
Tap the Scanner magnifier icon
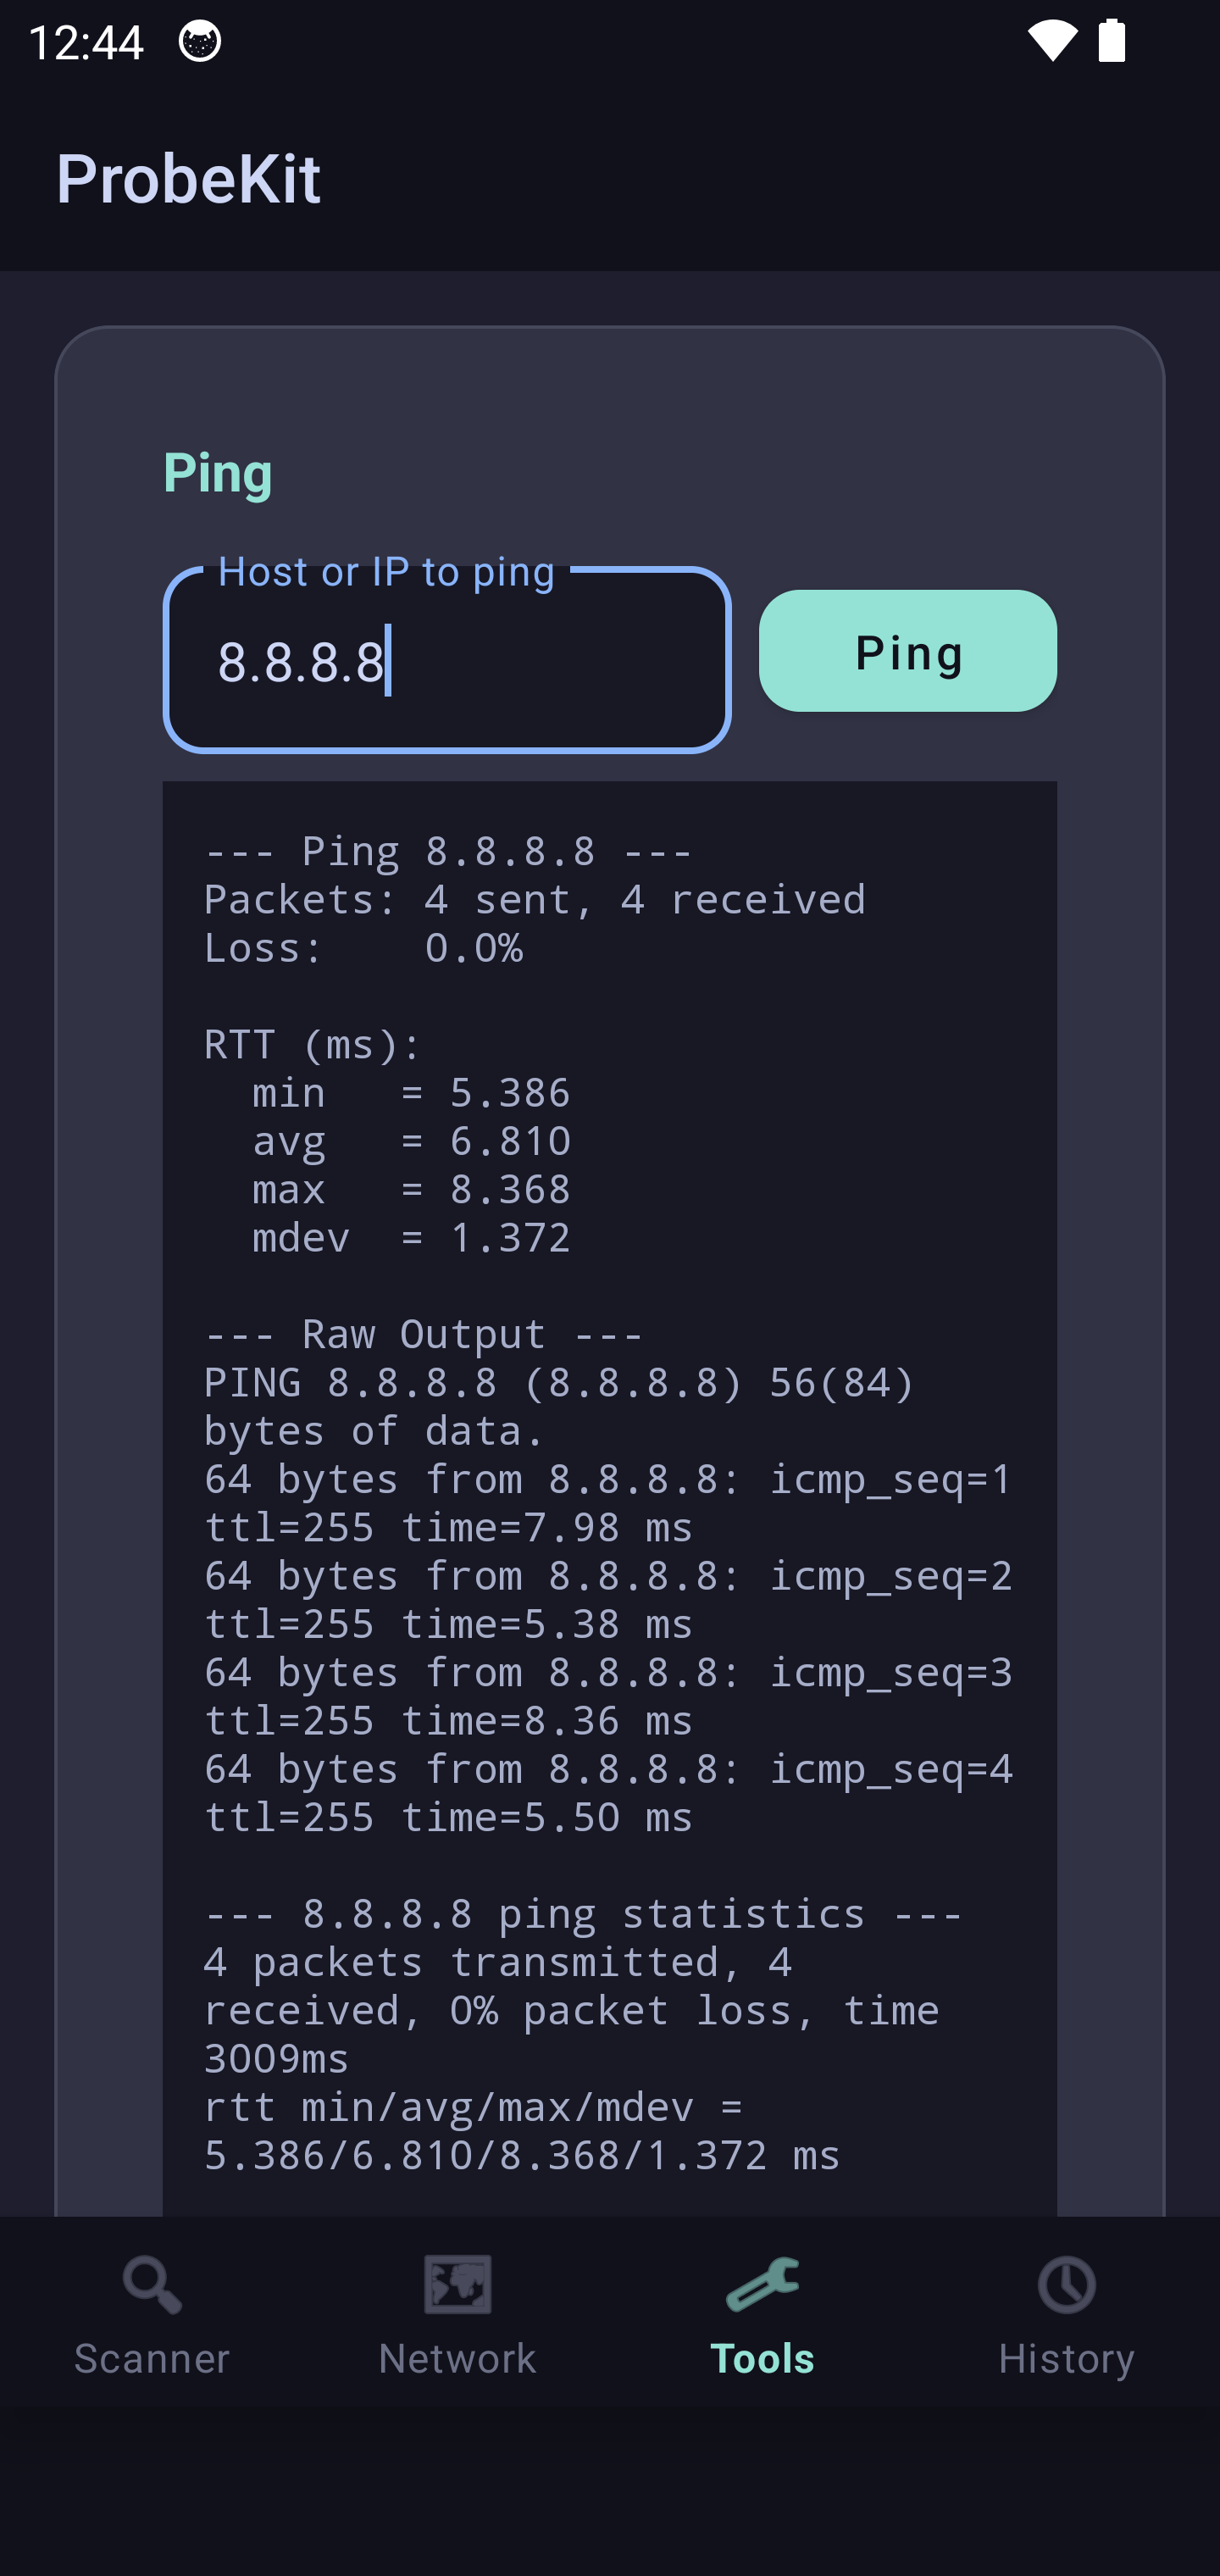[152, 2285]
